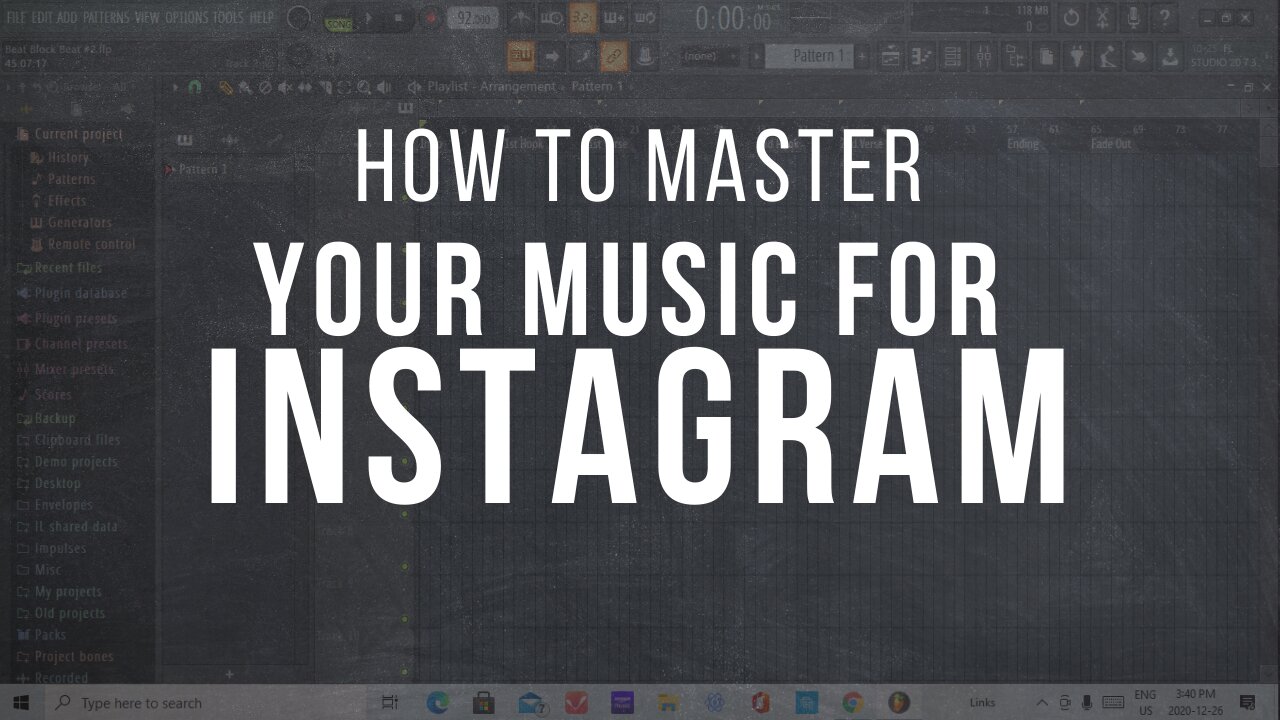Select the Playlist slip tool

pos(305,87)
